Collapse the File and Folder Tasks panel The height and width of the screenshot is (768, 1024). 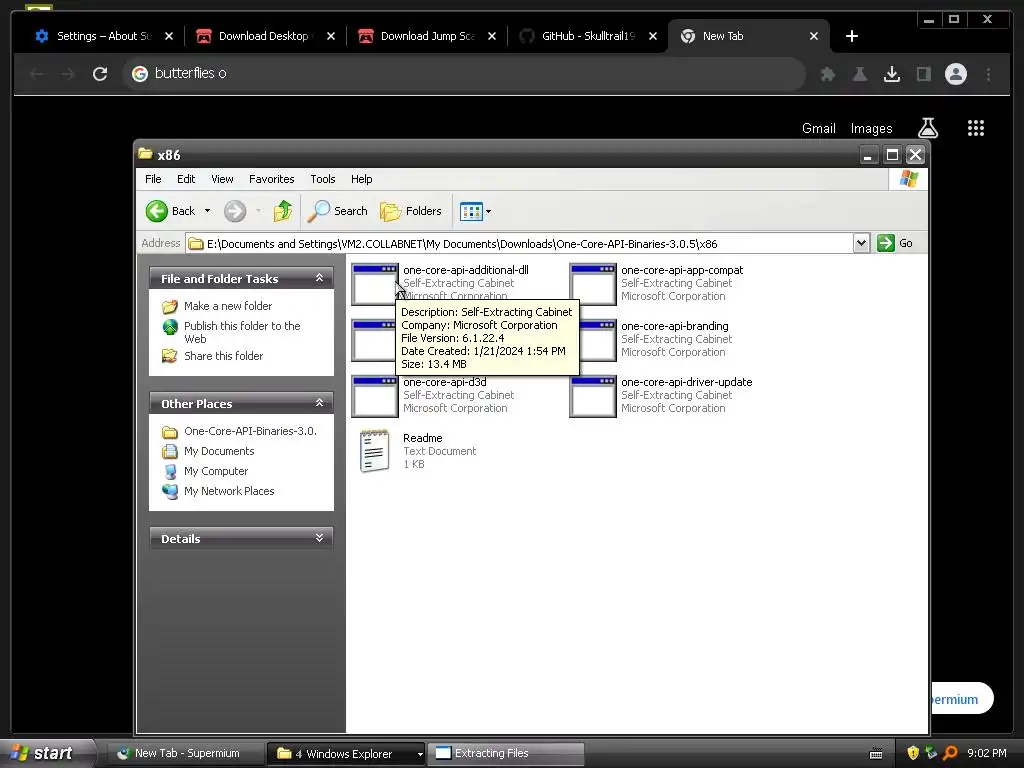tap(319, 278)
